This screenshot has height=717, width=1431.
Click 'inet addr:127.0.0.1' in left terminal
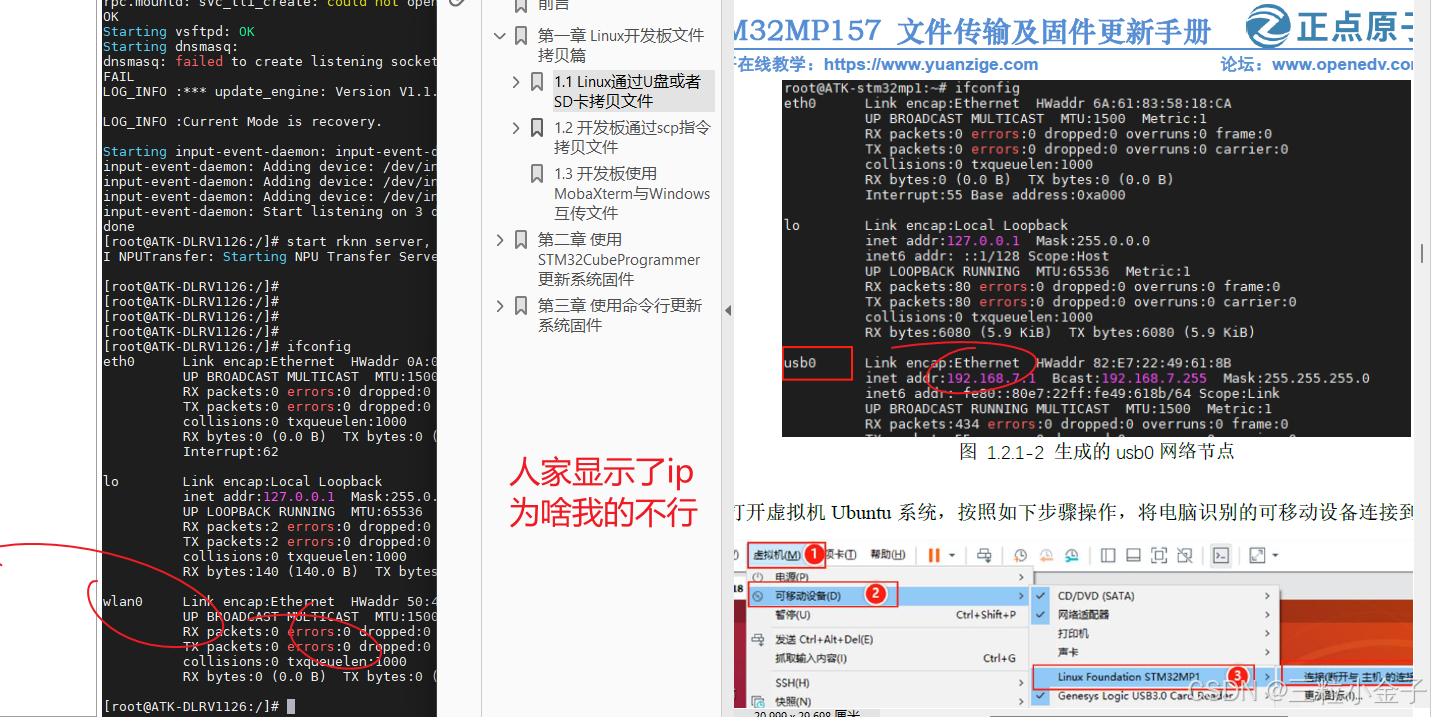click(x=259, y=497)
